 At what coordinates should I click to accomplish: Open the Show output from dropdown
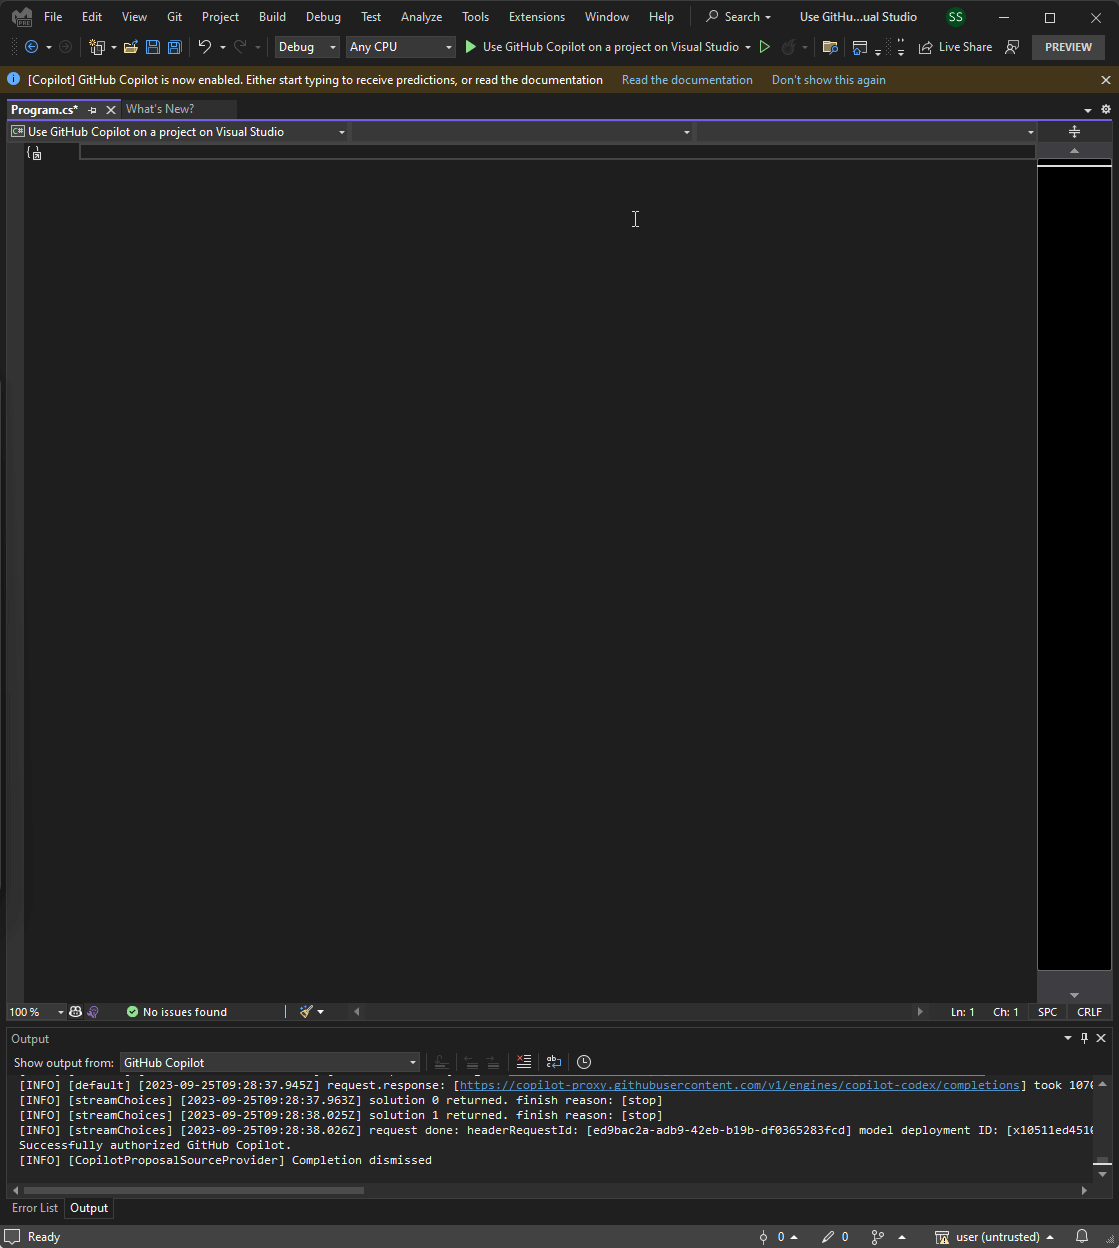click(x=270, y=1062)
